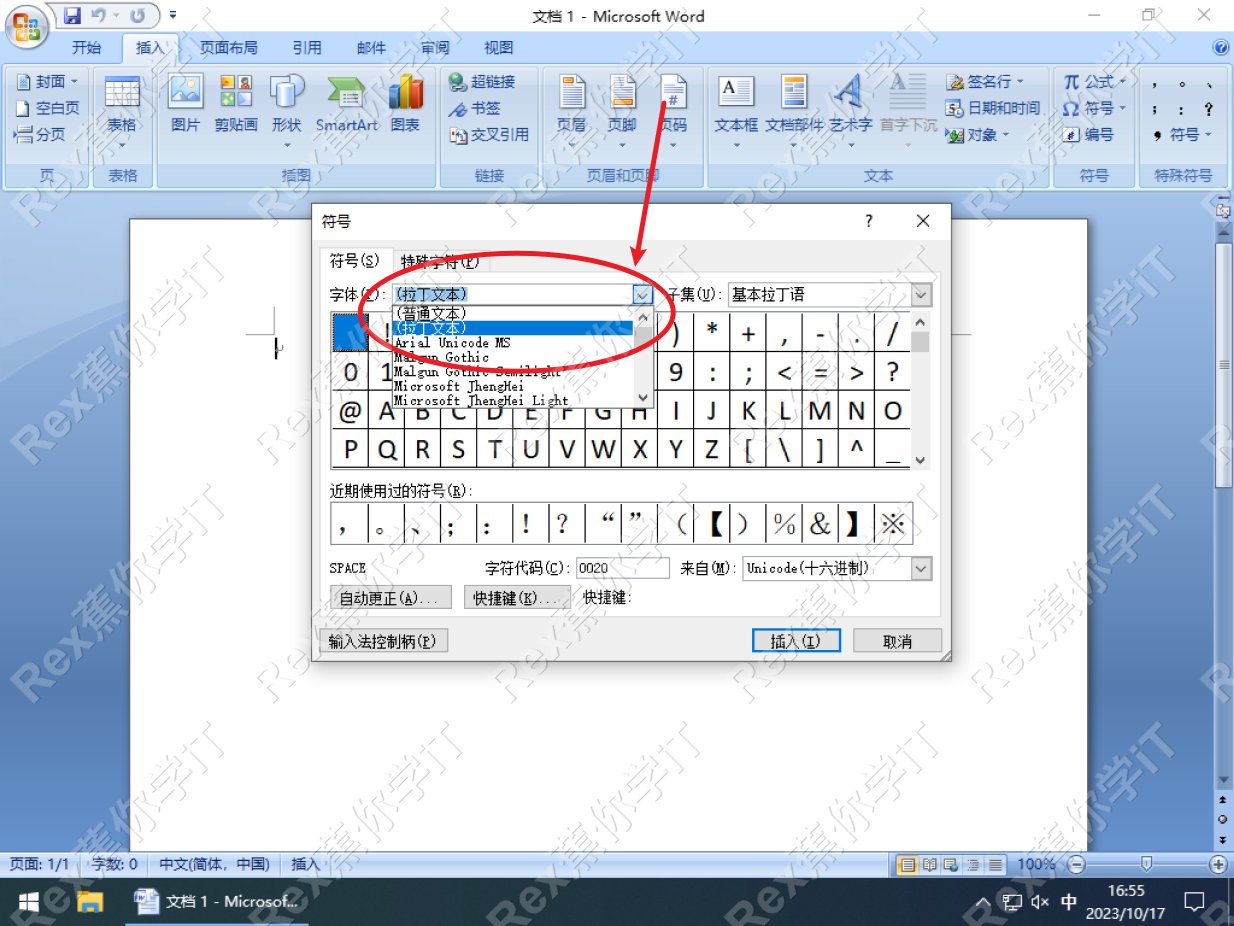The height and width of the screenshot is (926, 1234).
Task: Open the 来自 Unicode encoding dropdown
Action: click(919, 568)
